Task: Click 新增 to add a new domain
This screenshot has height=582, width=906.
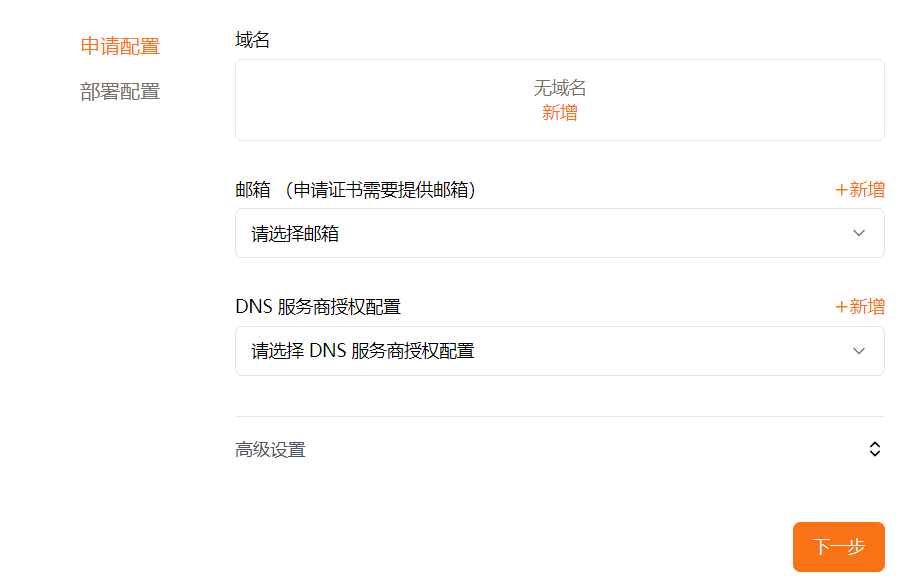Action: click(x=560, y=112)
